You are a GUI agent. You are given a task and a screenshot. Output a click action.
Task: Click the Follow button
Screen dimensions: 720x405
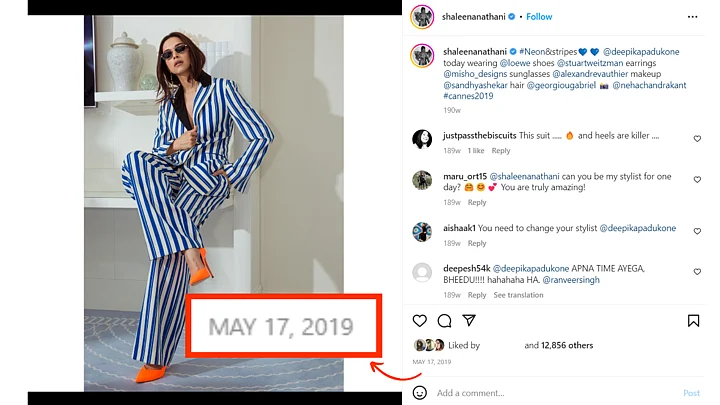point(539,17)
